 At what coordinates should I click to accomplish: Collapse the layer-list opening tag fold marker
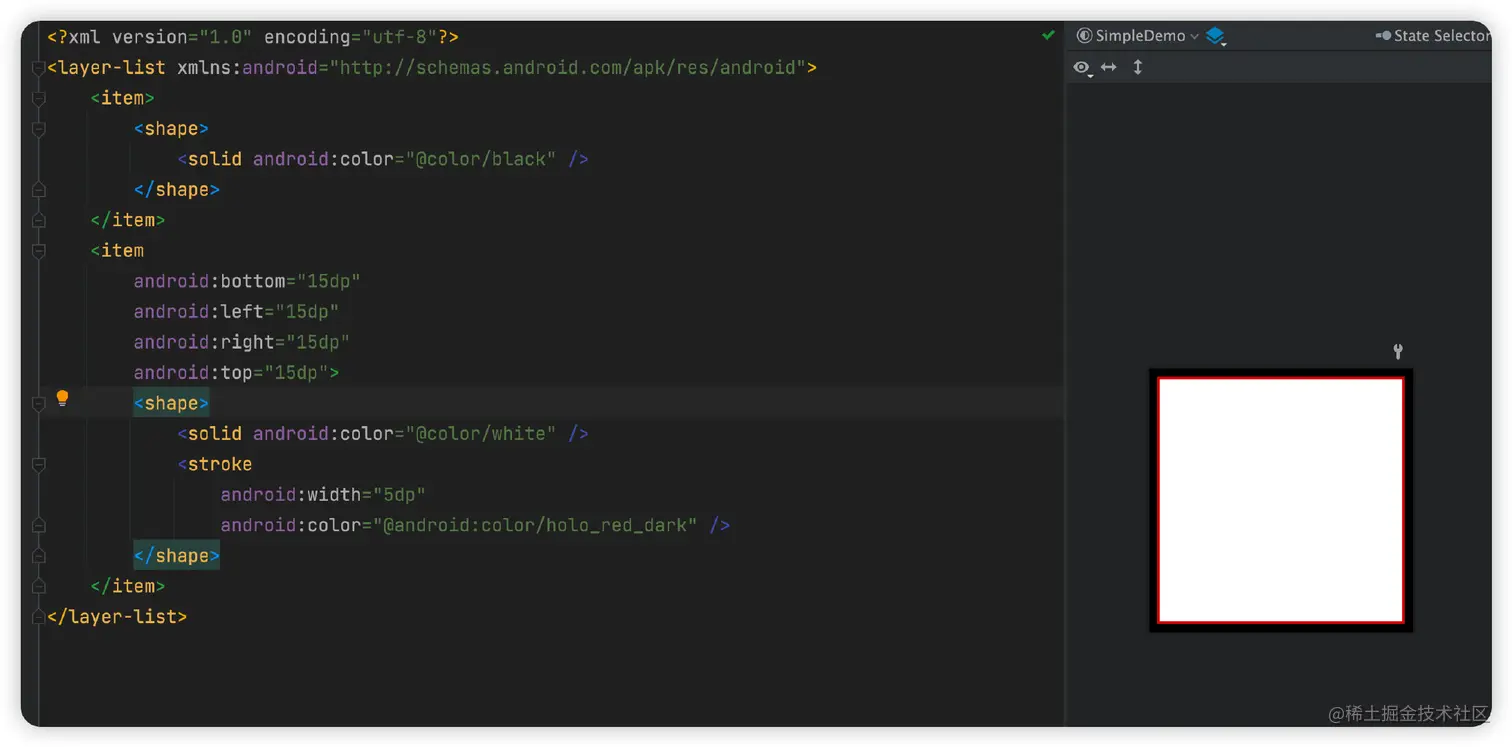(x=39, y=68)
